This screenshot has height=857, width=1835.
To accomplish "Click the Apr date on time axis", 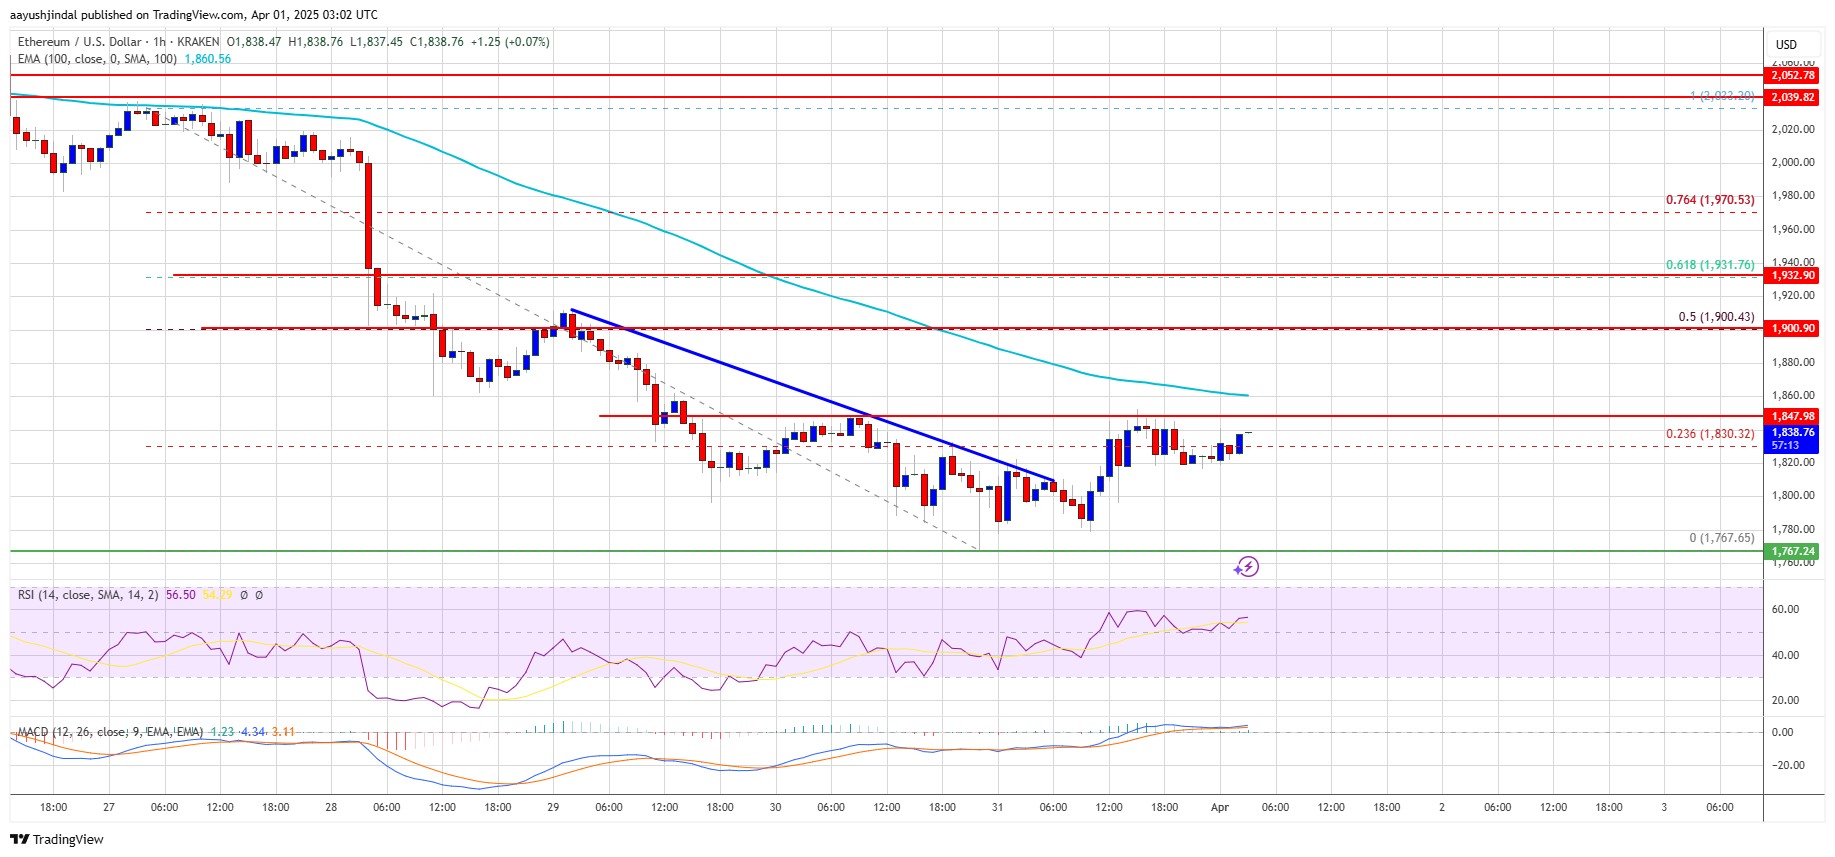I will (x=1219, y=807).
